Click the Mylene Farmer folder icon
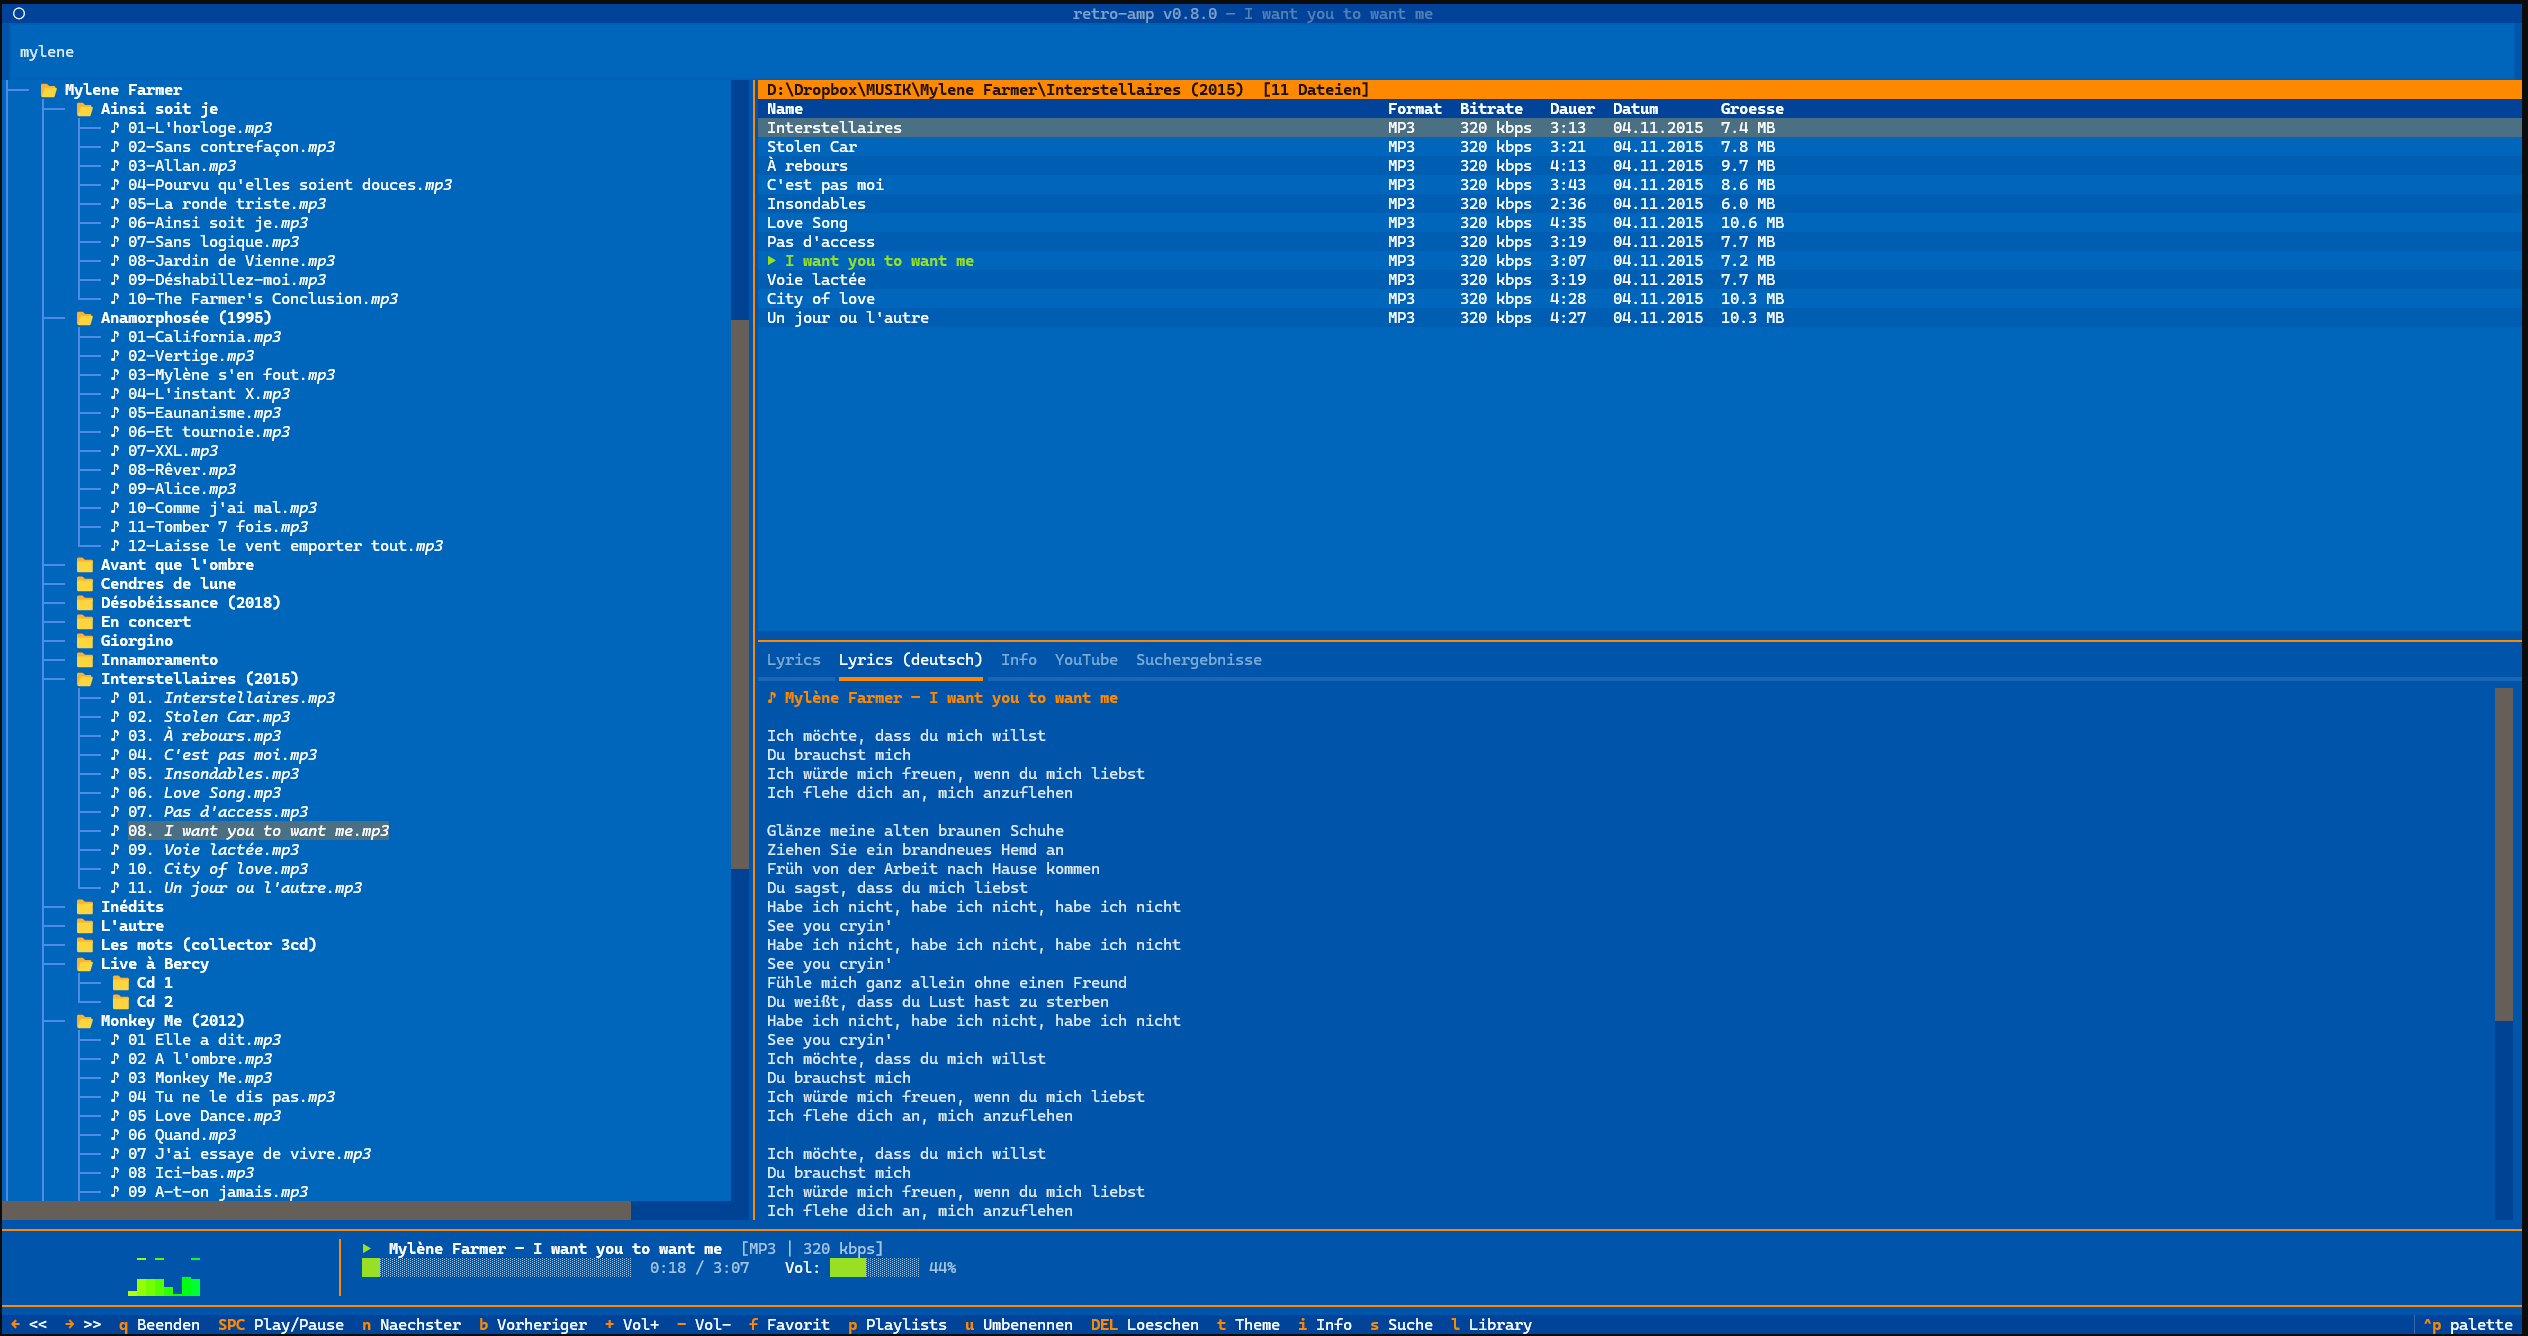2528x1336 pixels. click(48, 89)
